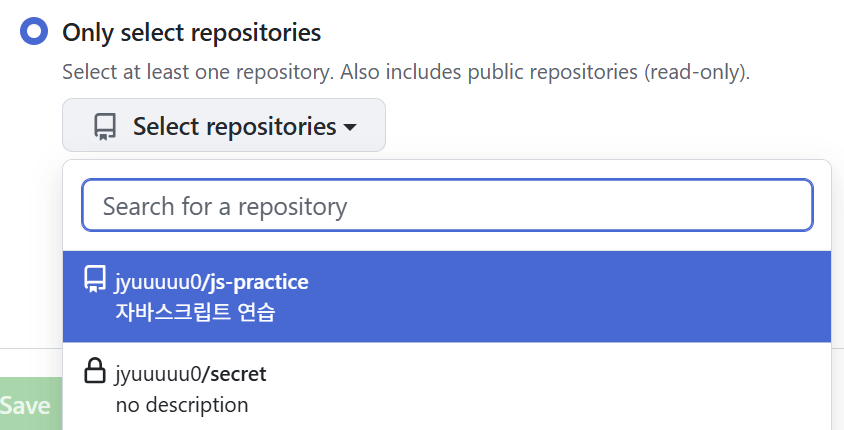Click empty blue area of highlighted js-practice row
Image resolution: width=844 pixels, height=430 pixels.
pyautogui.click(x=565, y=297)
